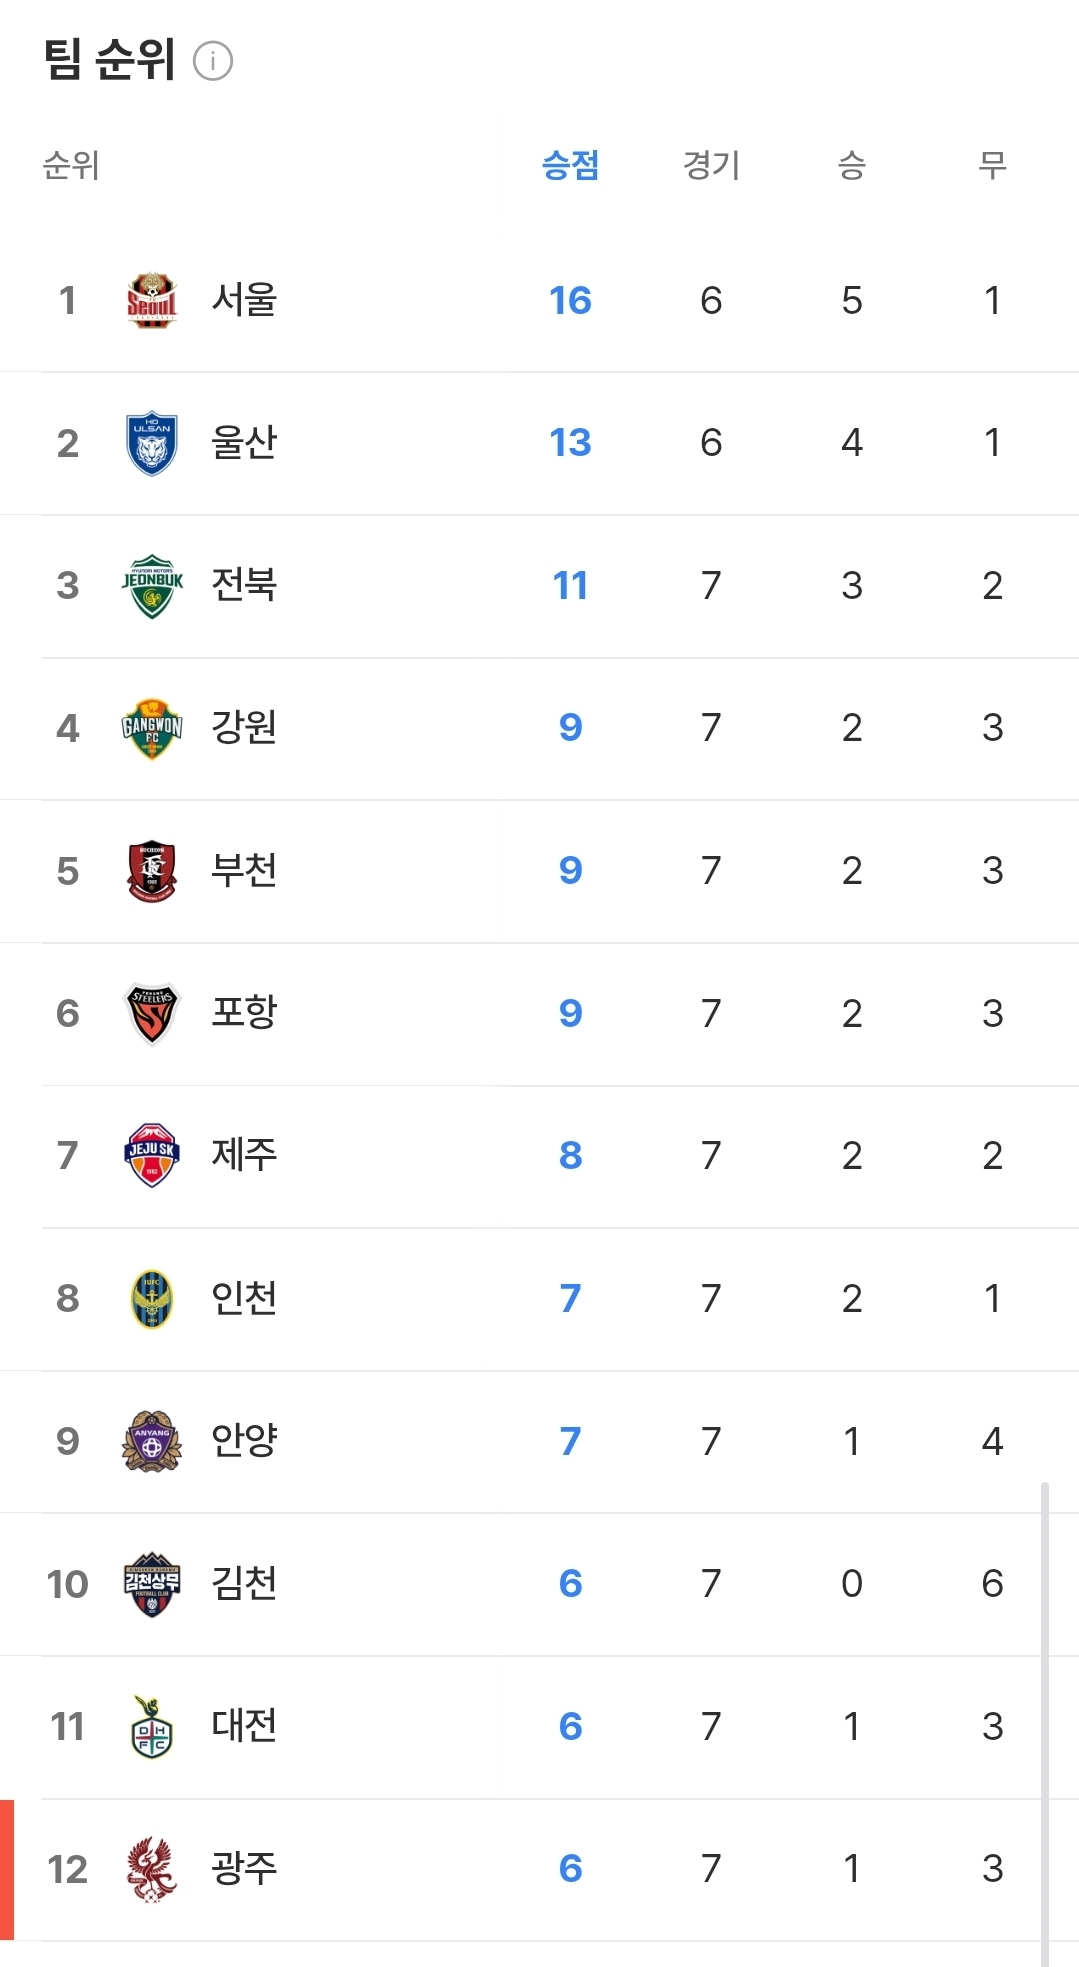The height and width of the screenshot is (1967, 1079).
Task: Click the vertical scrollbar on the right
Action: click(x=1045, y=1720)
